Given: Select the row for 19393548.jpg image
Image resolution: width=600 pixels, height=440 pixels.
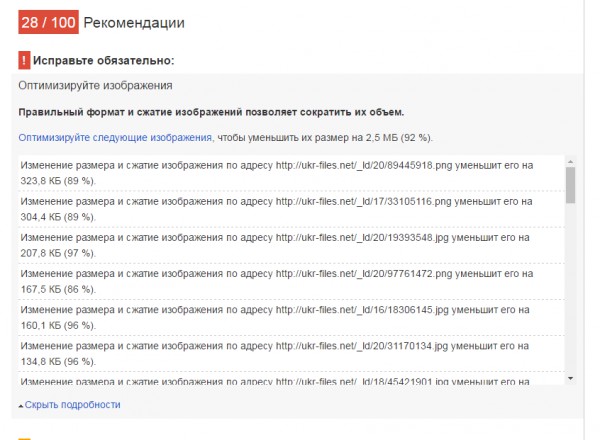Looking at the screenshot, I should coord(291,245).
